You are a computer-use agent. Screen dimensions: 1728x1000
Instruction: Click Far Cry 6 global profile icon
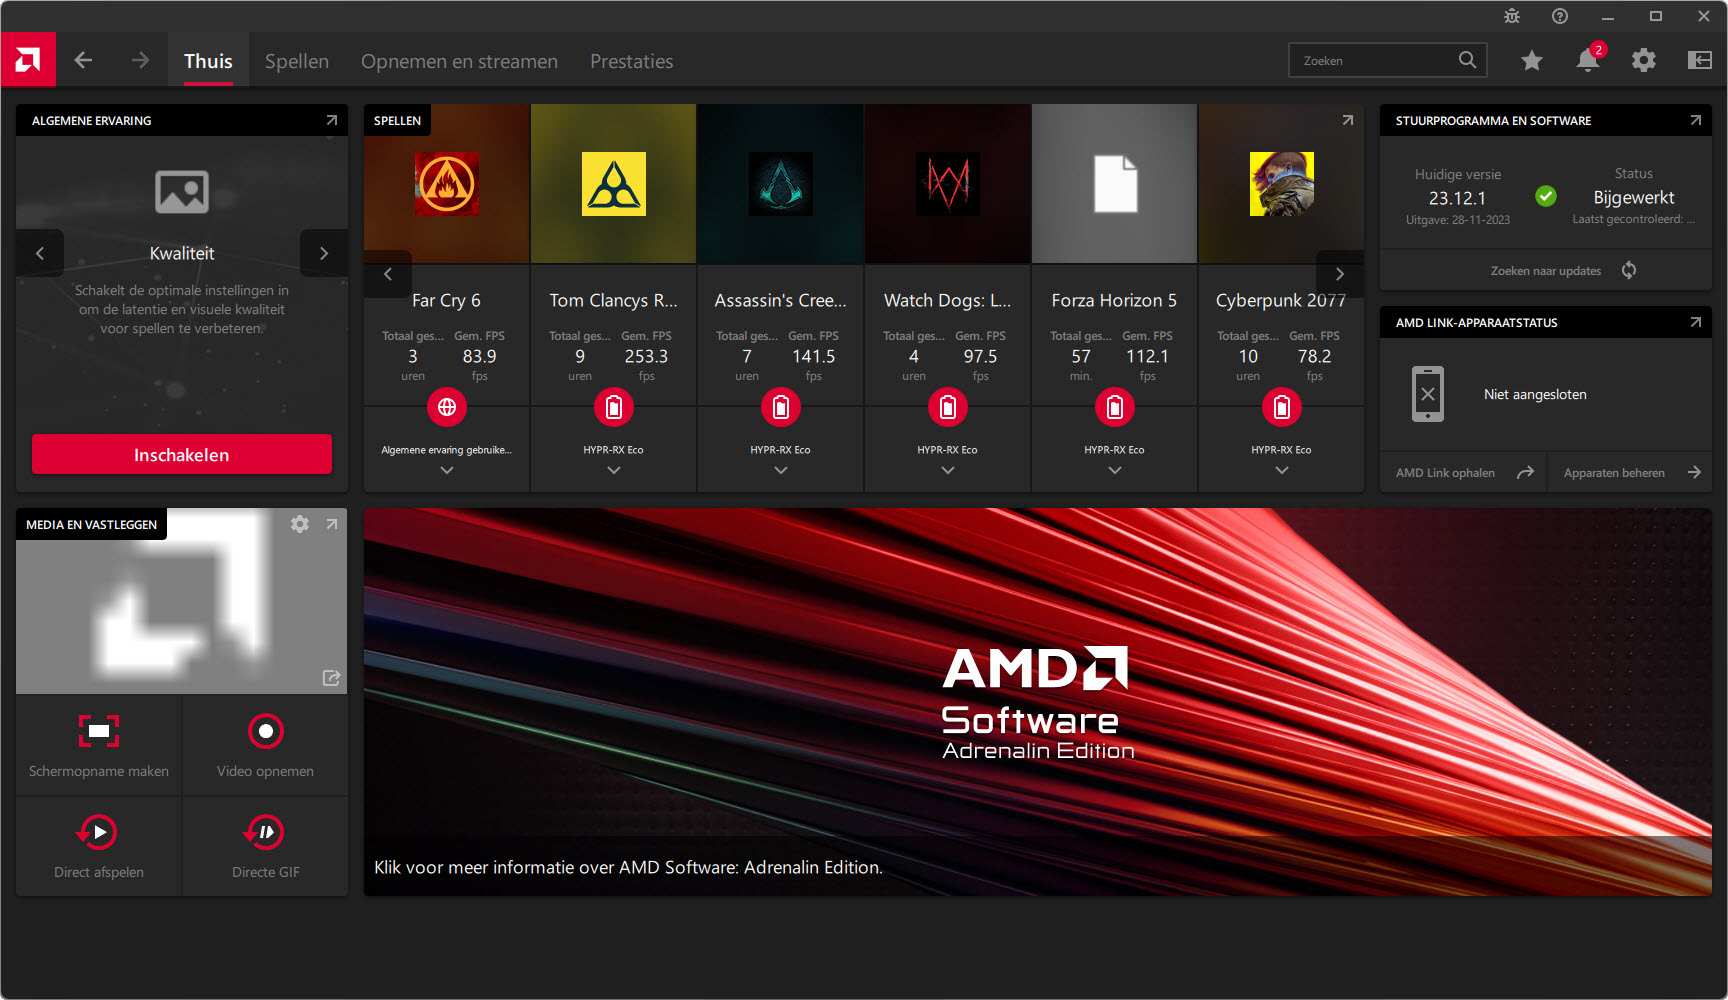click(447, 407)
